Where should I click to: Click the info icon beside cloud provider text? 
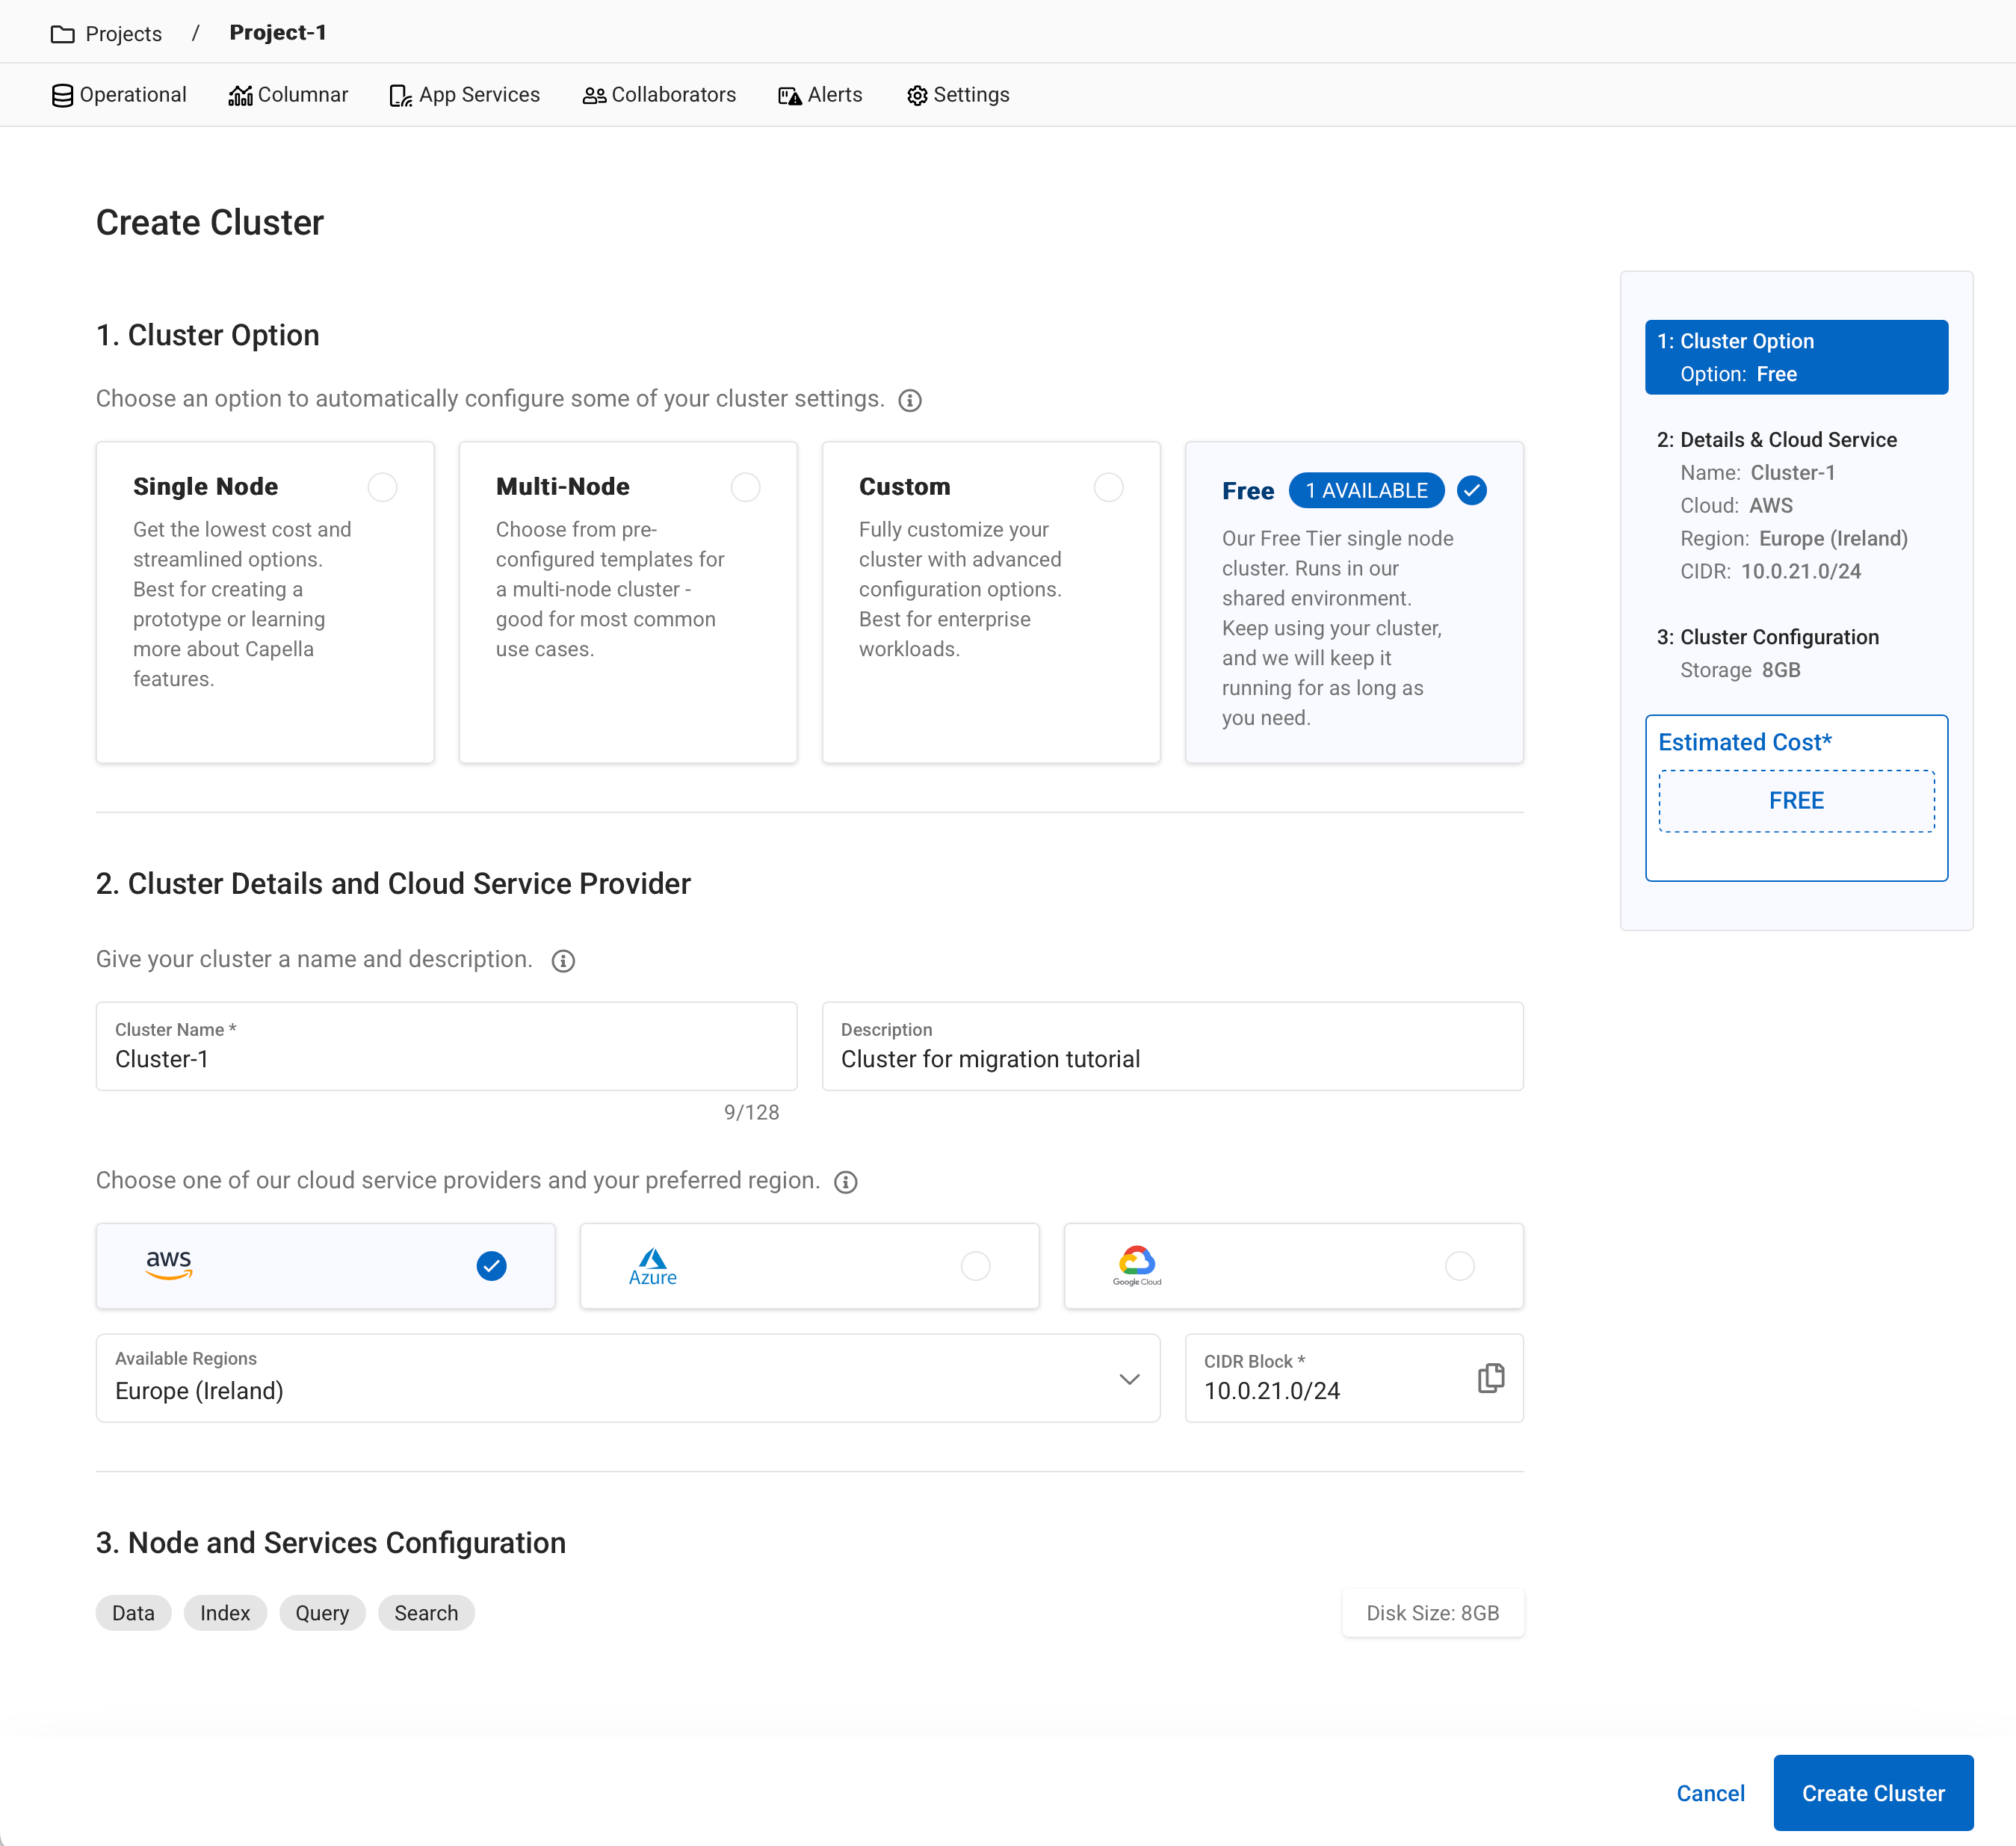click(x=845, y=1182)
